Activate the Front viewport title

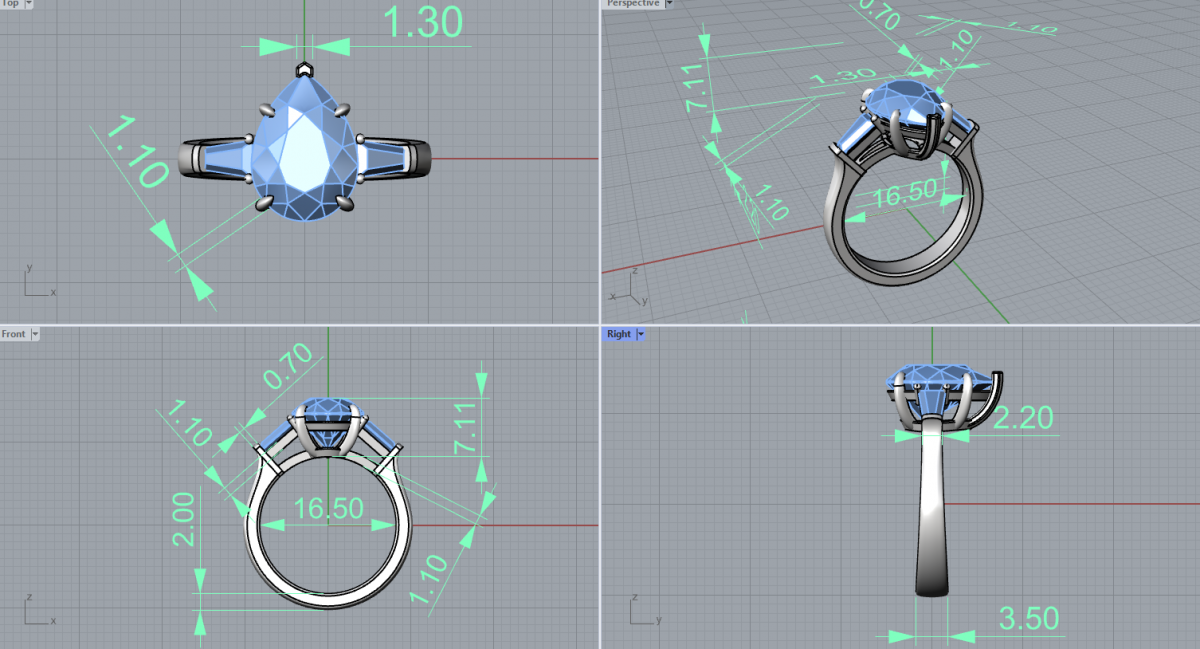(14, 334)
